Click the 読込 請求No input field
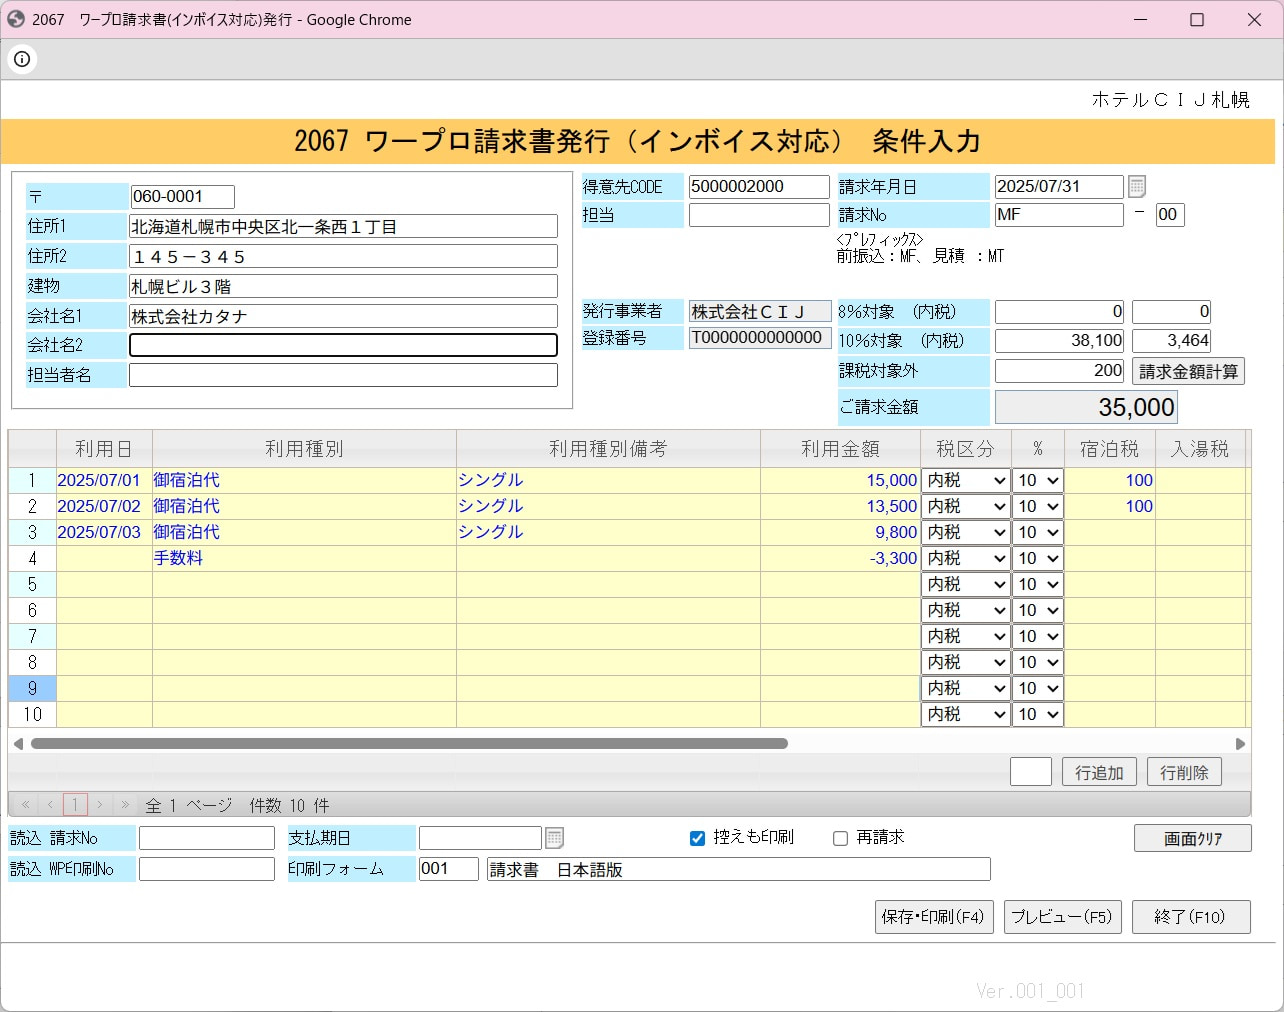The width and height of the screenshot is (1284, 1012). [x=206, y=838]
